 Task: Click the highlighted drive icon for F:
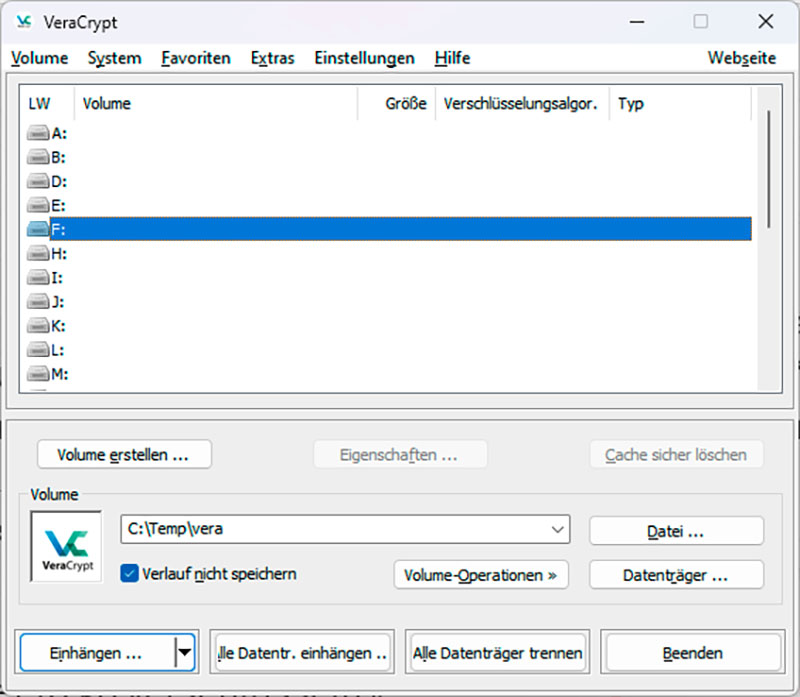pos(38,229)
